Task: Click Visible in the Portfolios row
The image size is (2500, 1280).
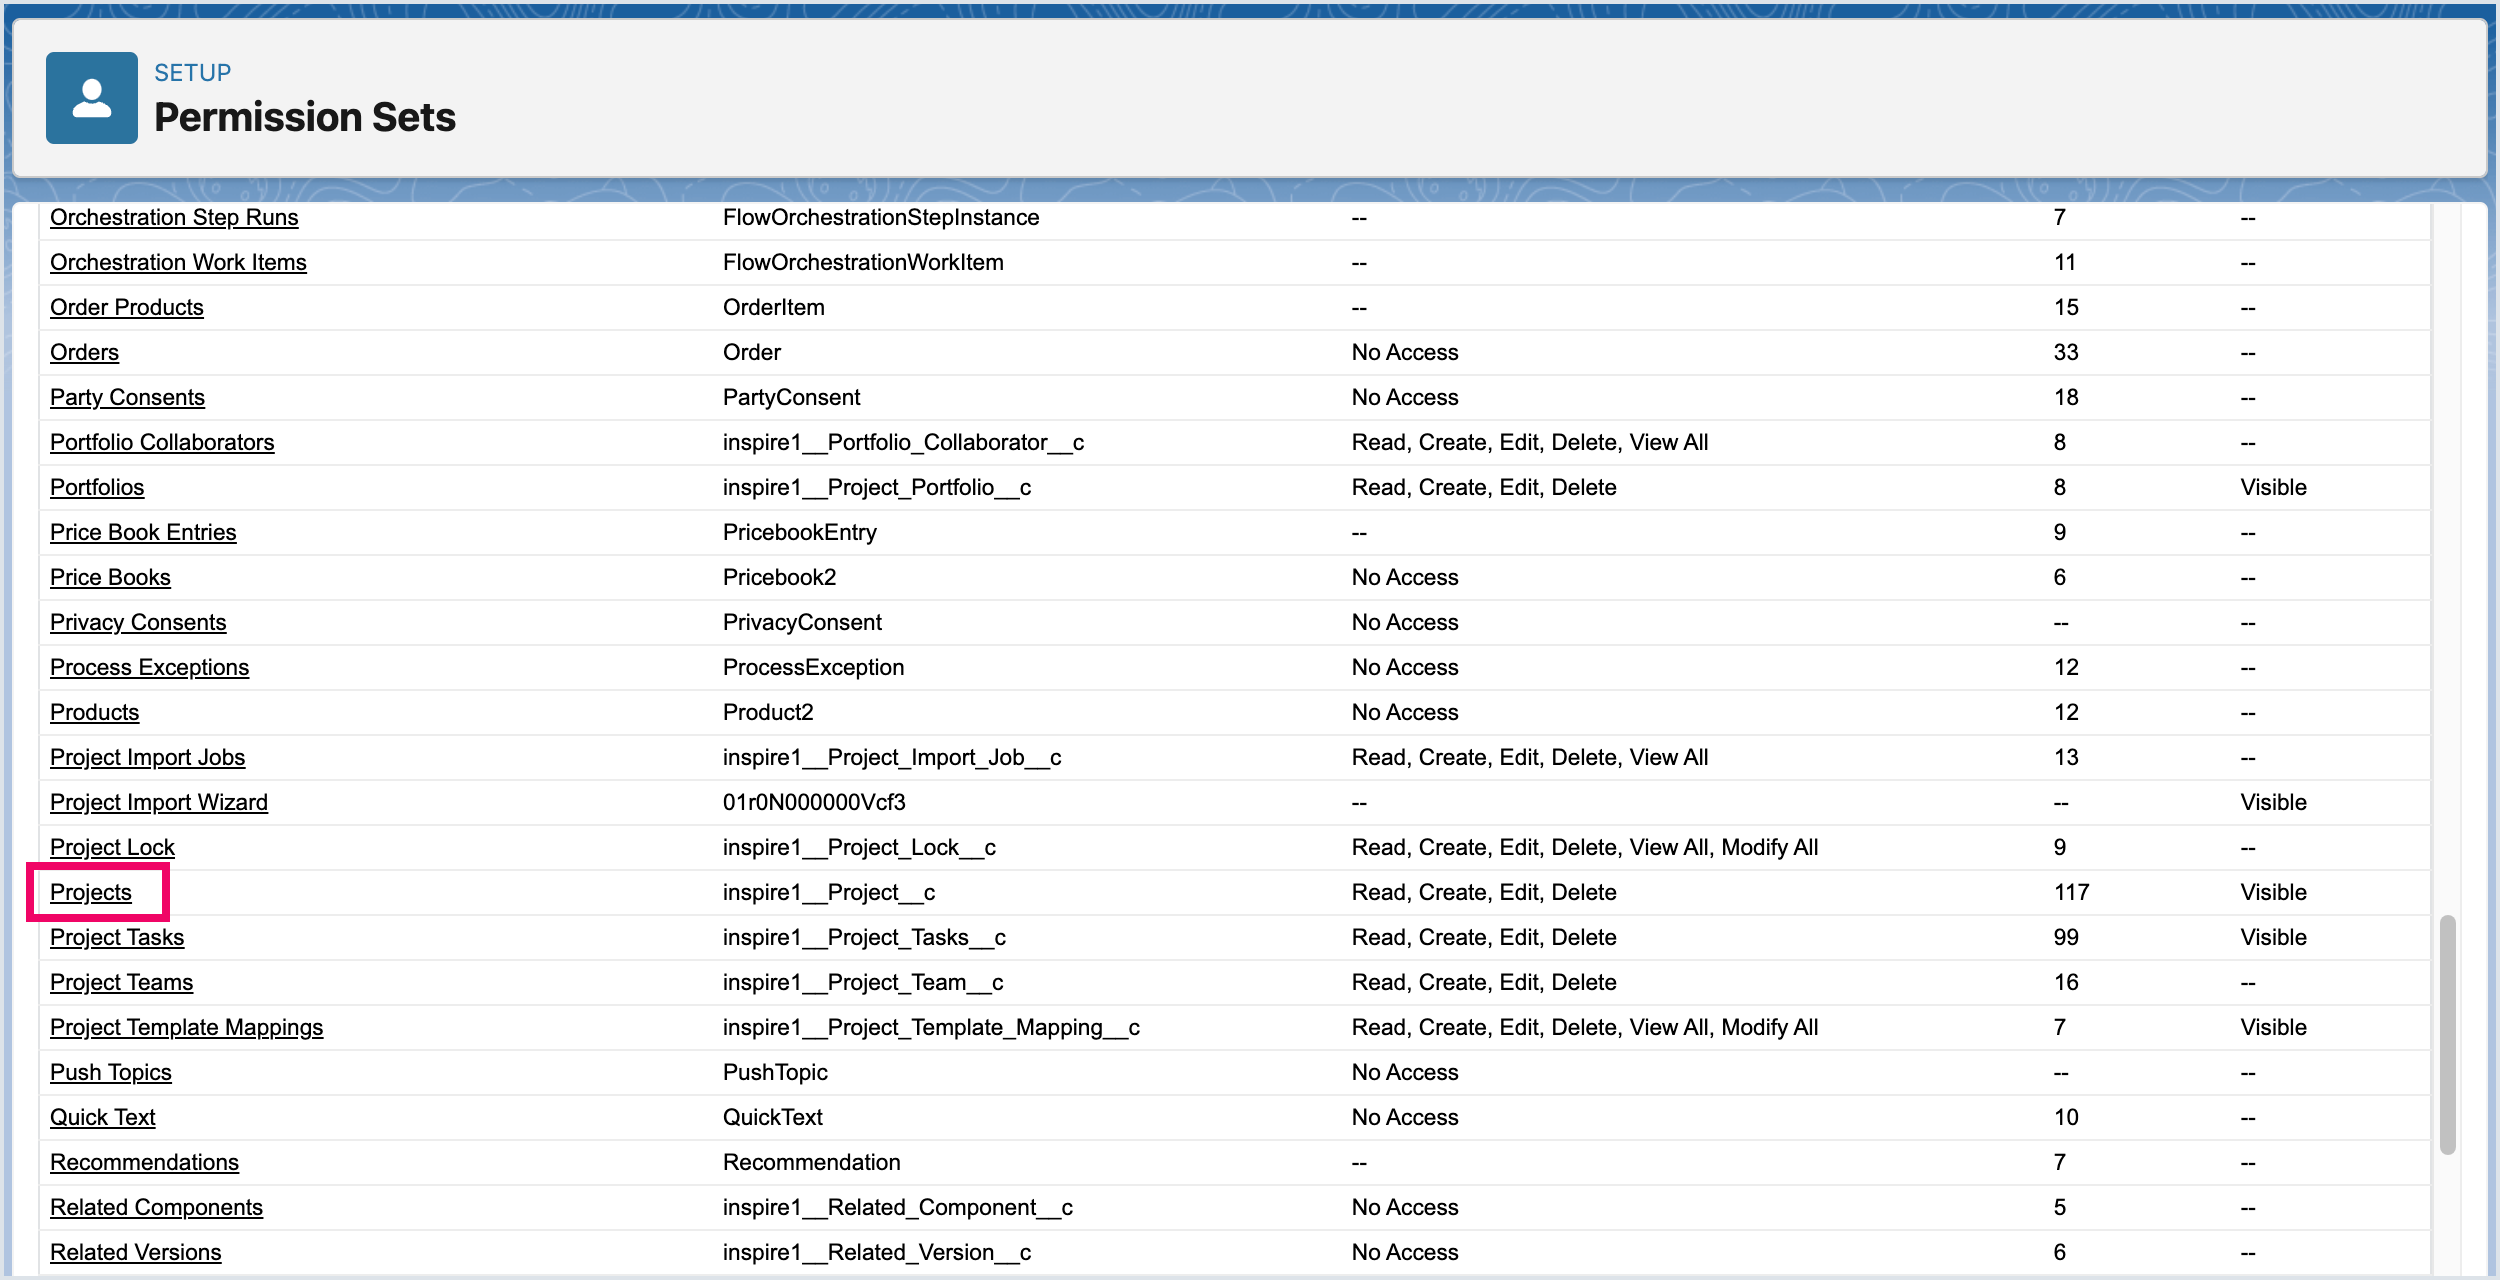Action: tap(2273, 487)
